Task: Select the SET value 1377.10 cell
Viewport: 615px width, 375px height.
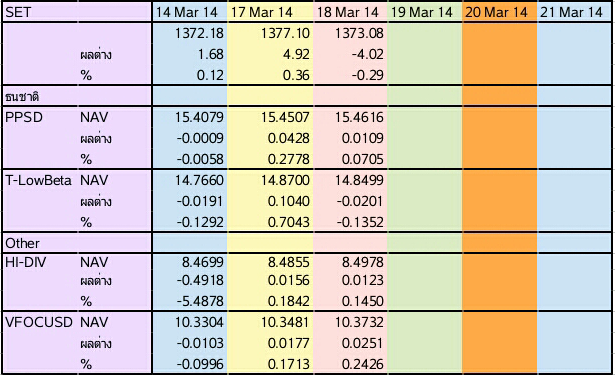Action: 270,33
